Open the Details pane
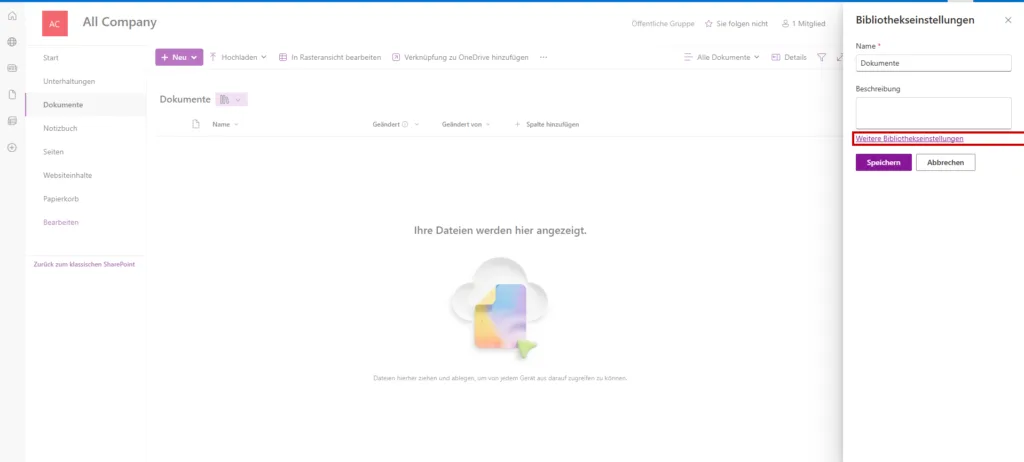Screen dimensions: 1024x462 (x=789, y=57)
